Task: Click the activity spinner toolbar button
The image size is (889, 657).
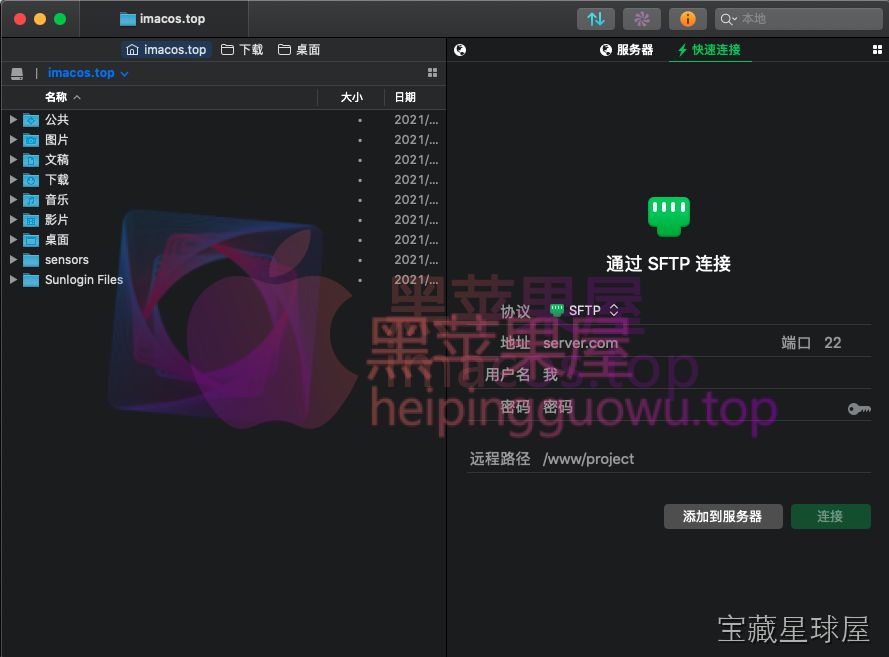Action: coord(642,19)
